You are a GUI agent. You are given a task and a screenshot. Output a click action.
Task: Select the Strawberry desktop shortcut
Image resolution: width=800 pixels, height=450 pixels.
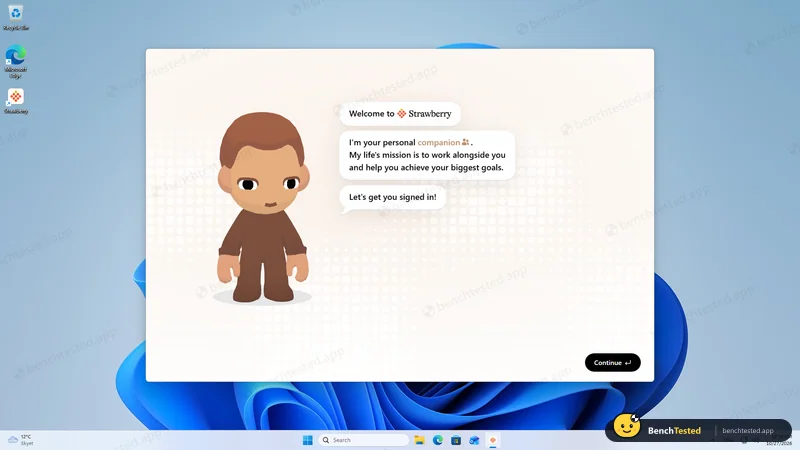(15, 101)
